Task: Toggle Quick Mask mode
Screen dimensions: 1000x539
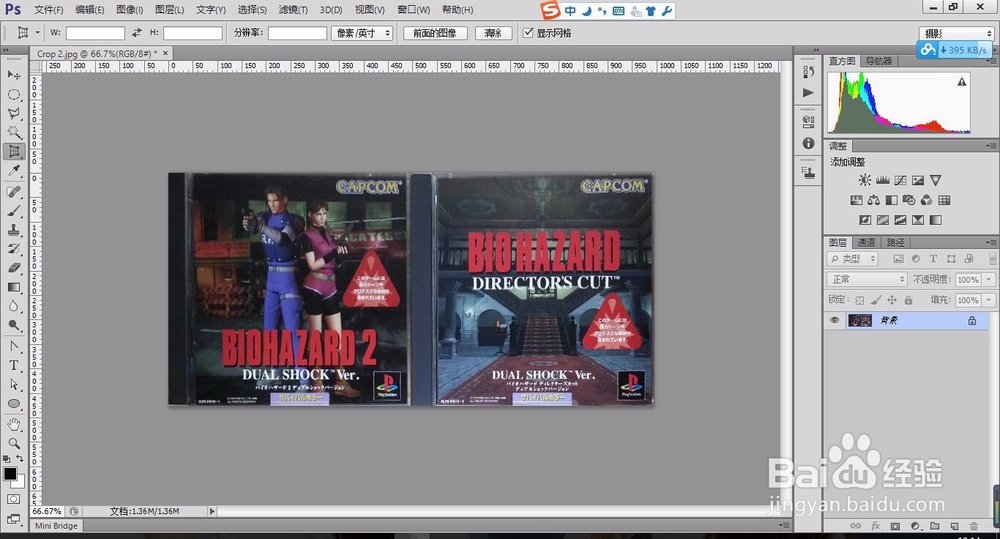Action: pos(13,499)
